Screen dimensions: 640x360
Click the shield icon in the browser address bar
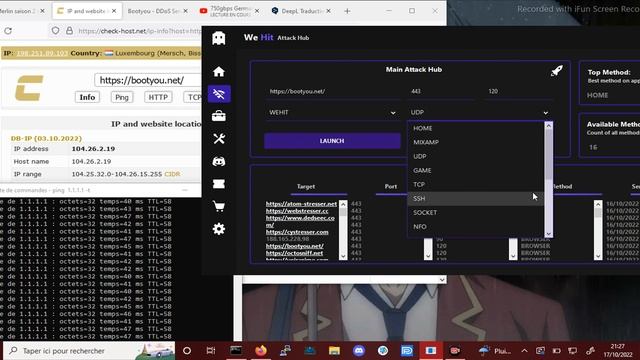(56, 31)
